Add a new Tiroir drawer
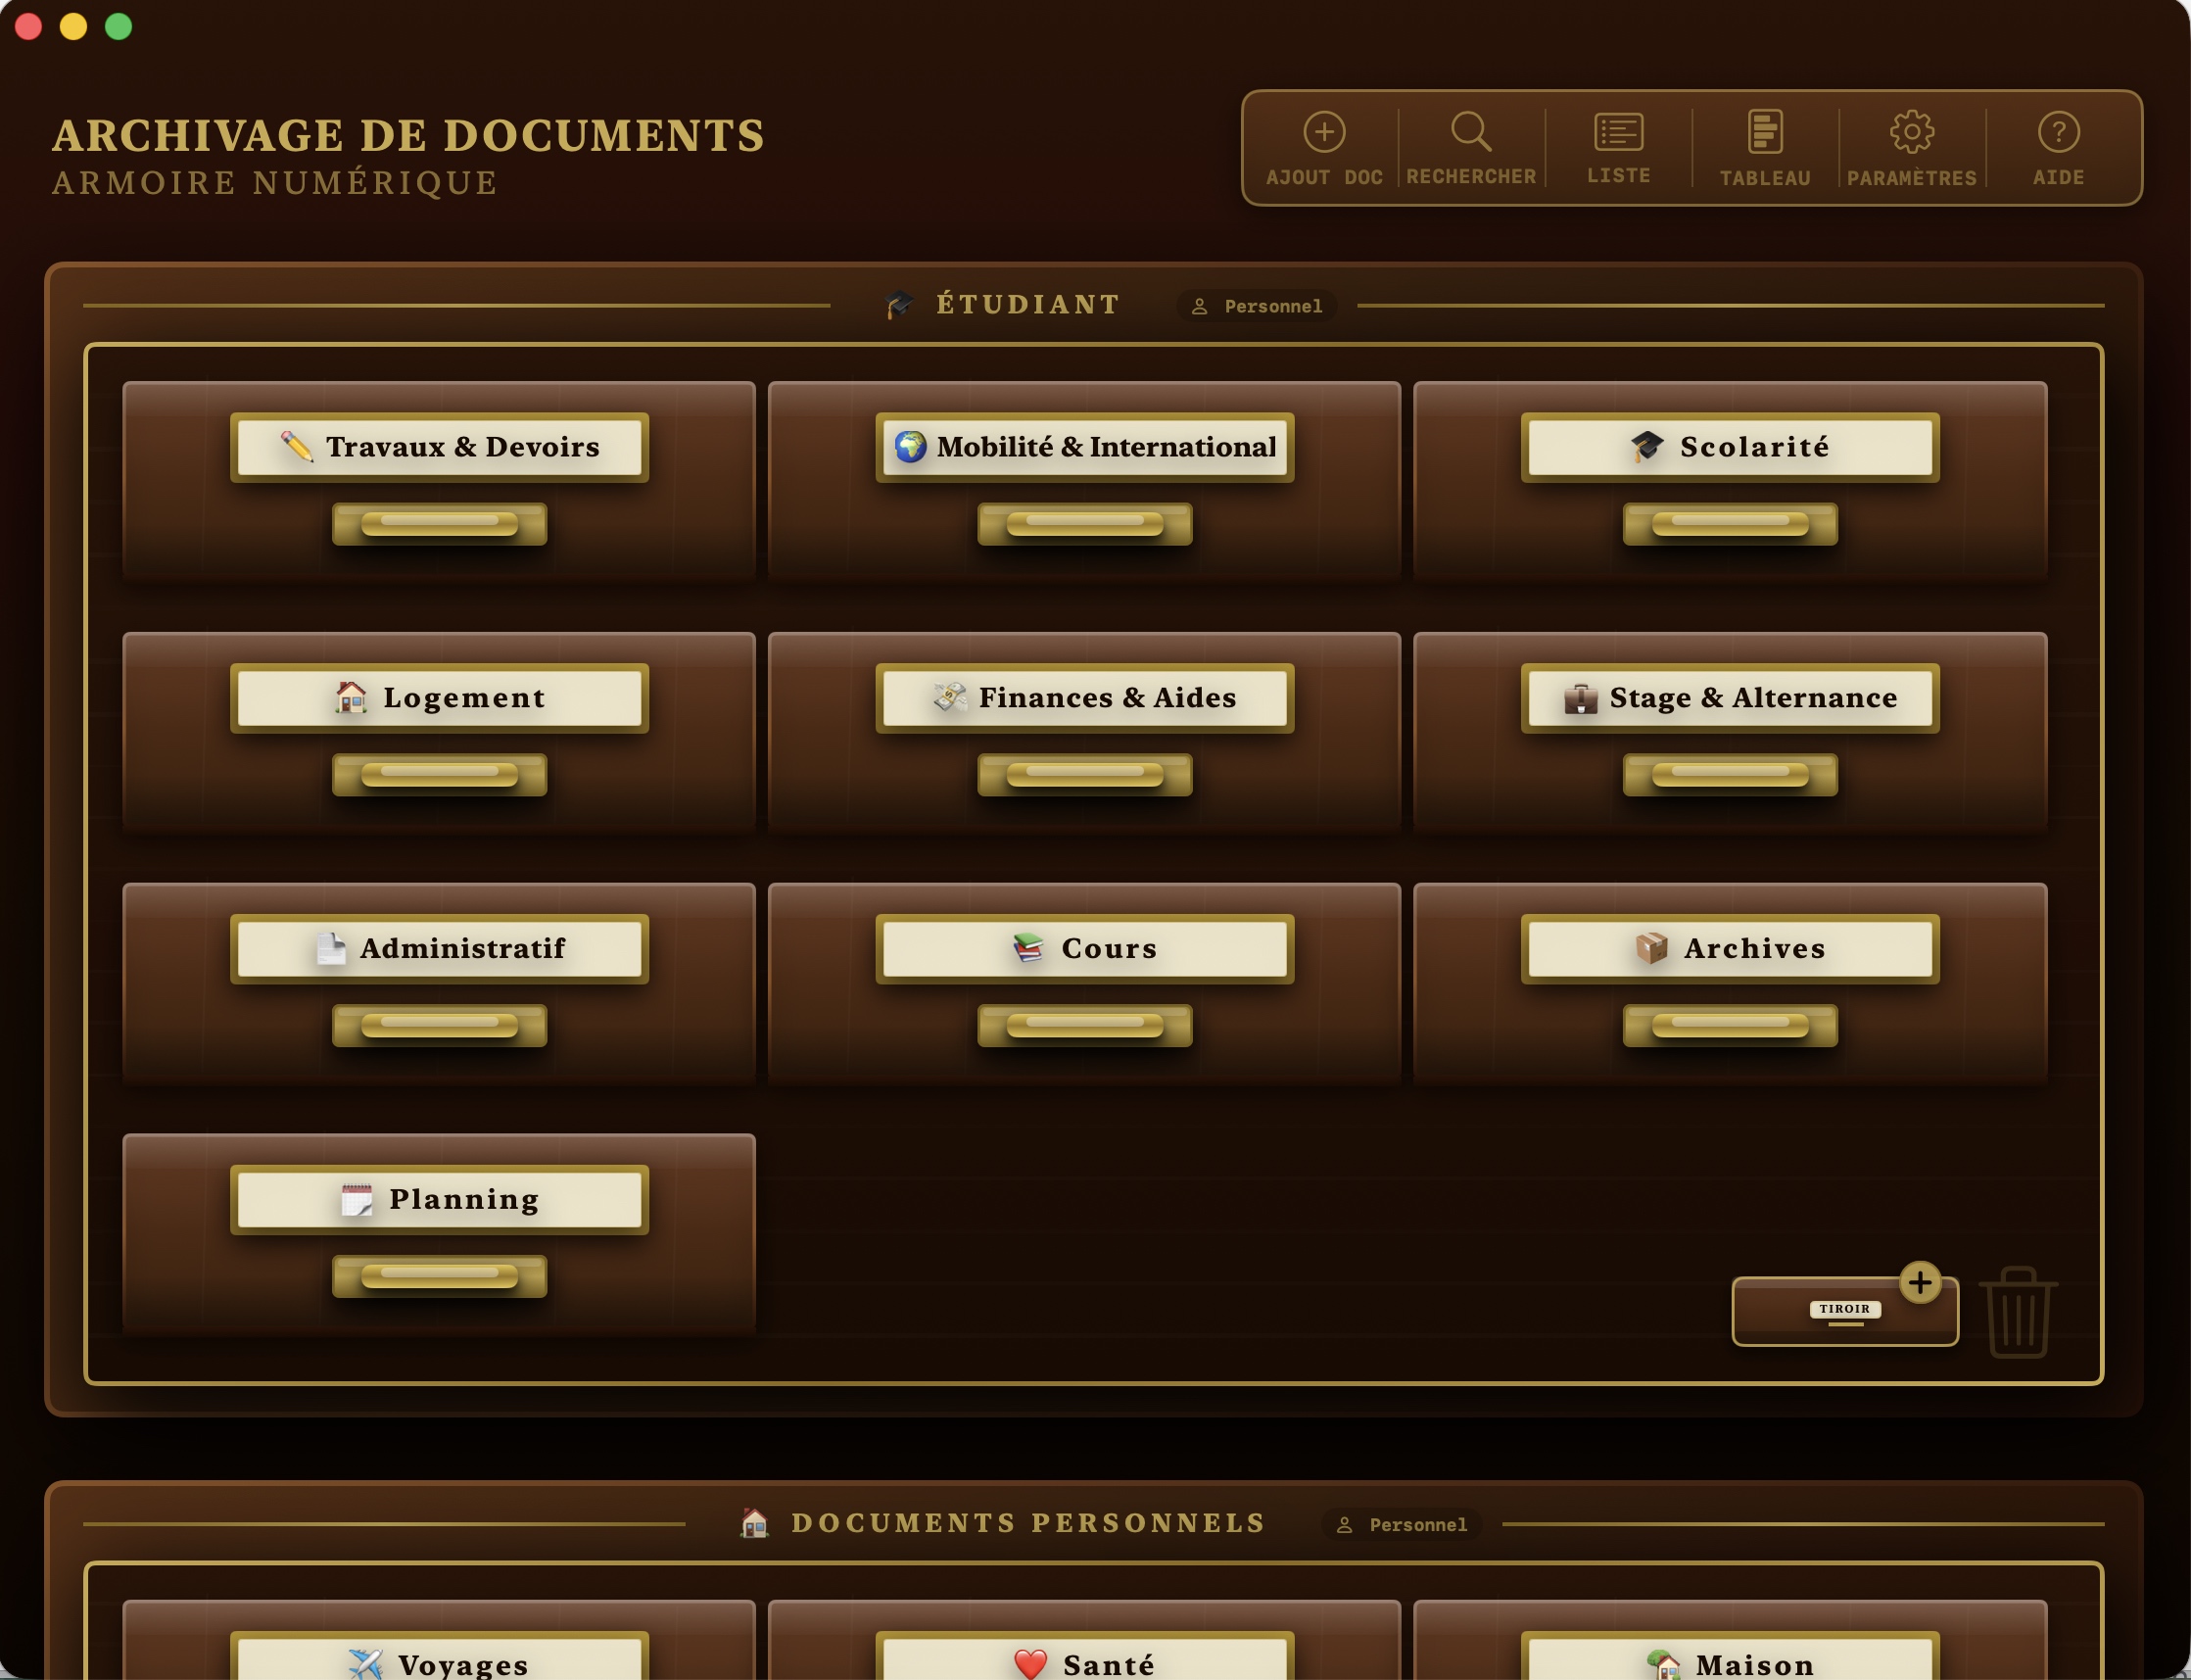The image size is (2191, 1680). point(1845,1311)
